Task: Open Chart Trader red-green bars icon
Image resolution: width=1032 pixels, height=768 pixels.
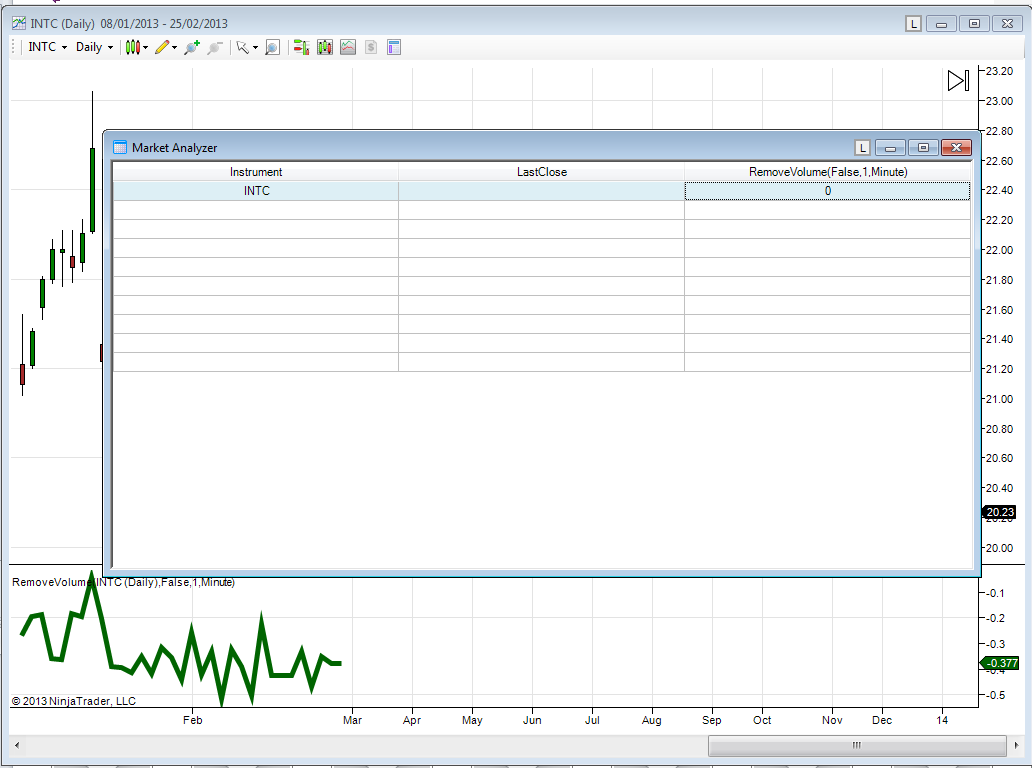Action: point(300,47)
